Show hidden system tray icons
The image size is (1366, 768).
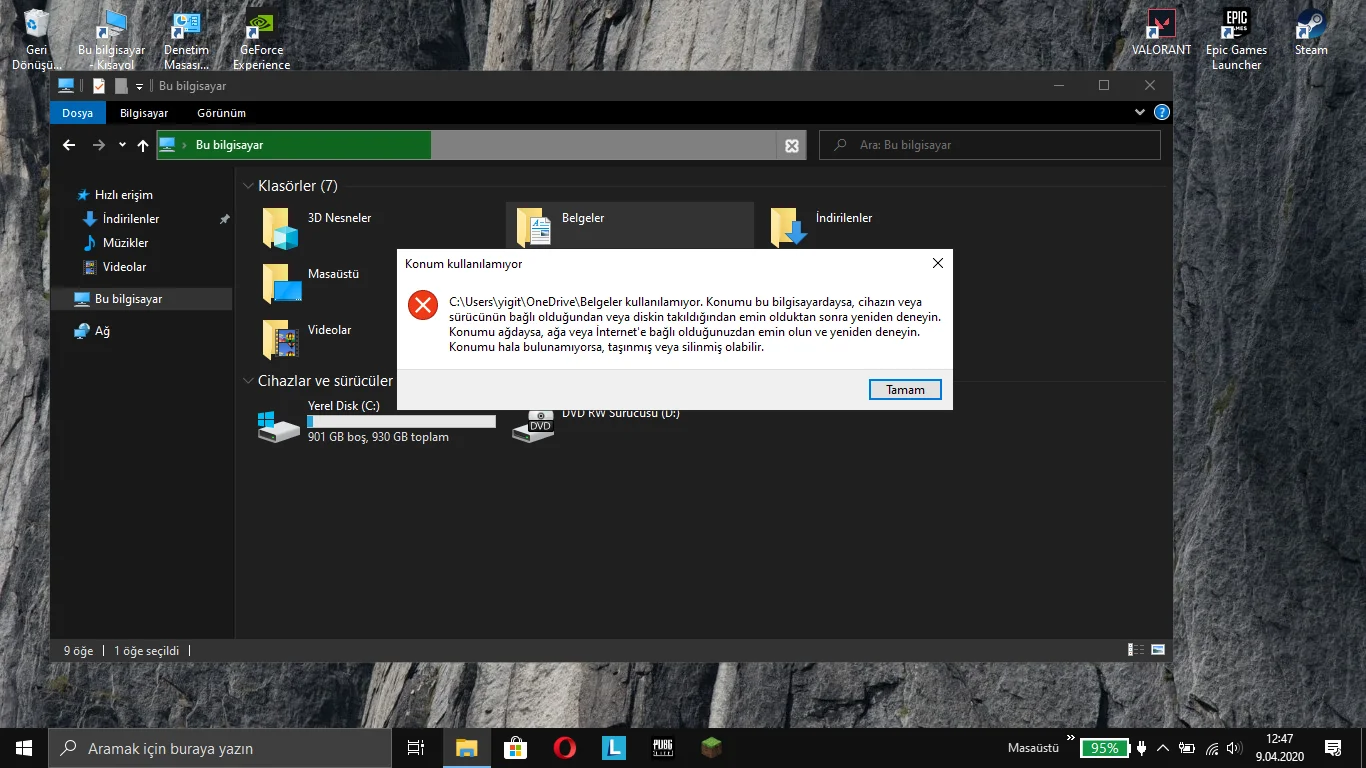click(1163, 748)
